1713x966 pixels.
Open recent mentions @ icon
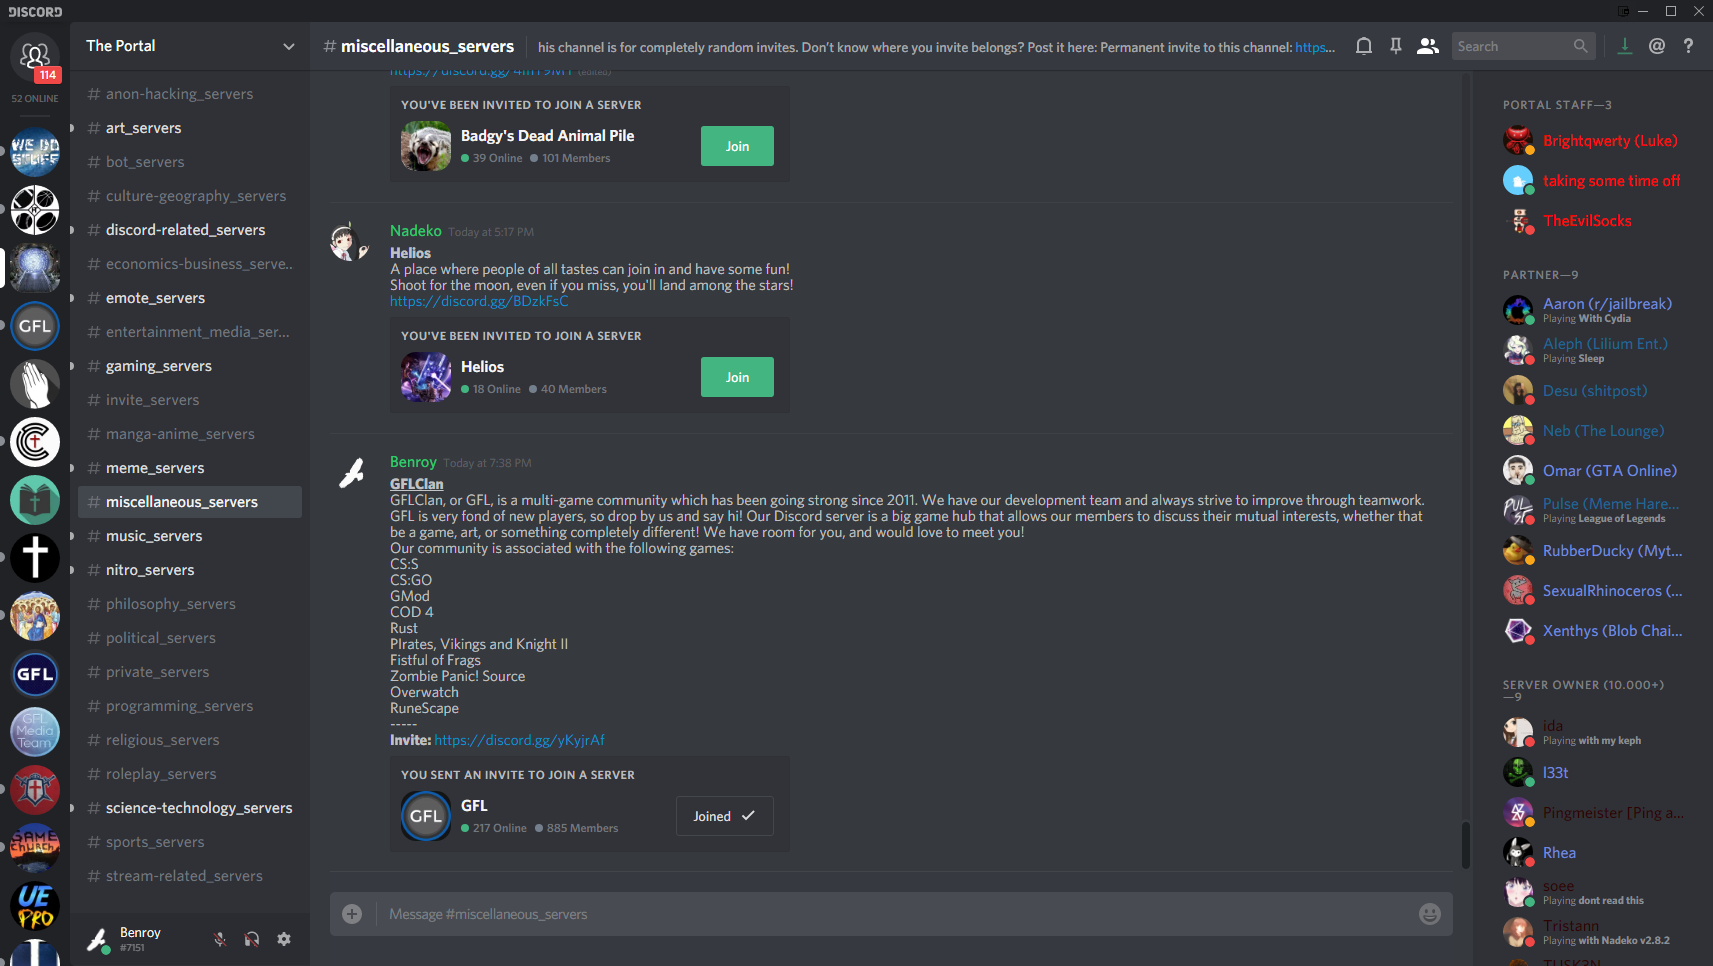tap(1657, 46)
